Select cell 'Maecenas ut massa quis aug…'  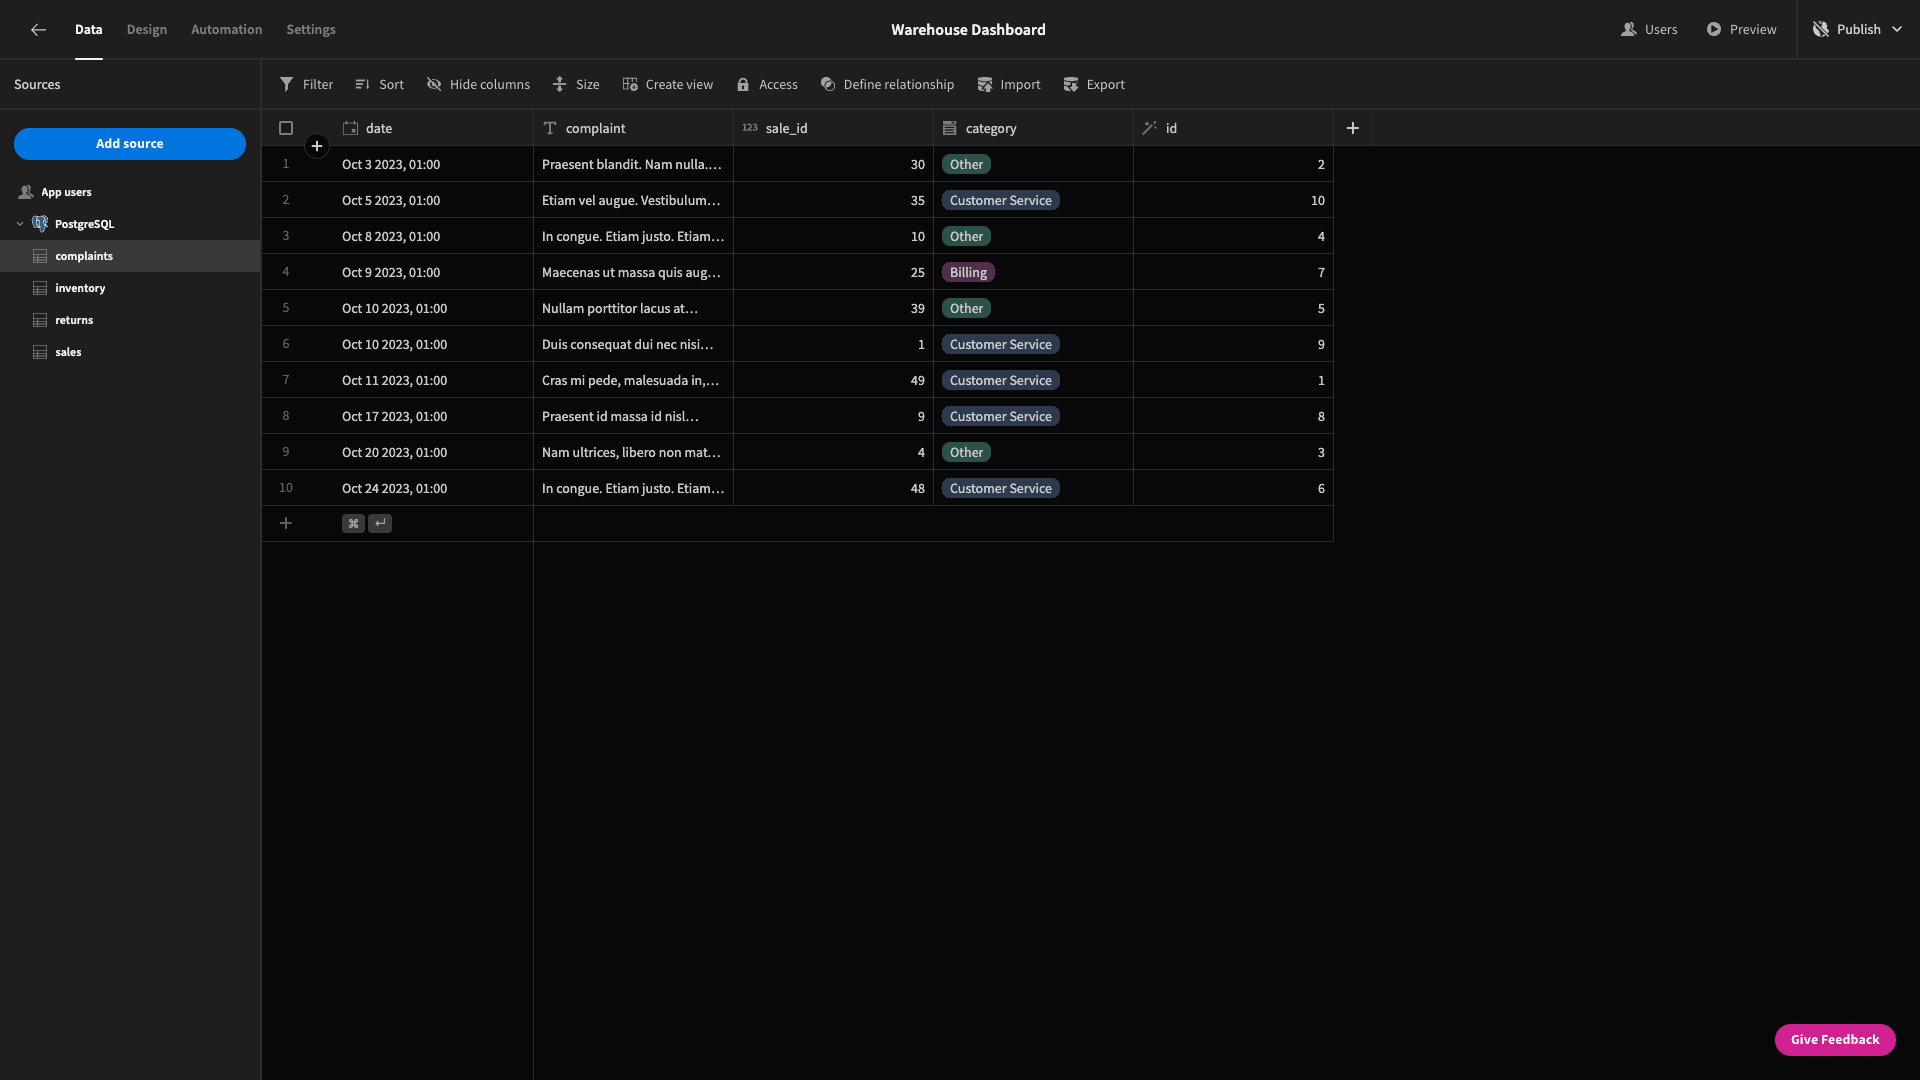pyautogui.click(x=633, y=272)
